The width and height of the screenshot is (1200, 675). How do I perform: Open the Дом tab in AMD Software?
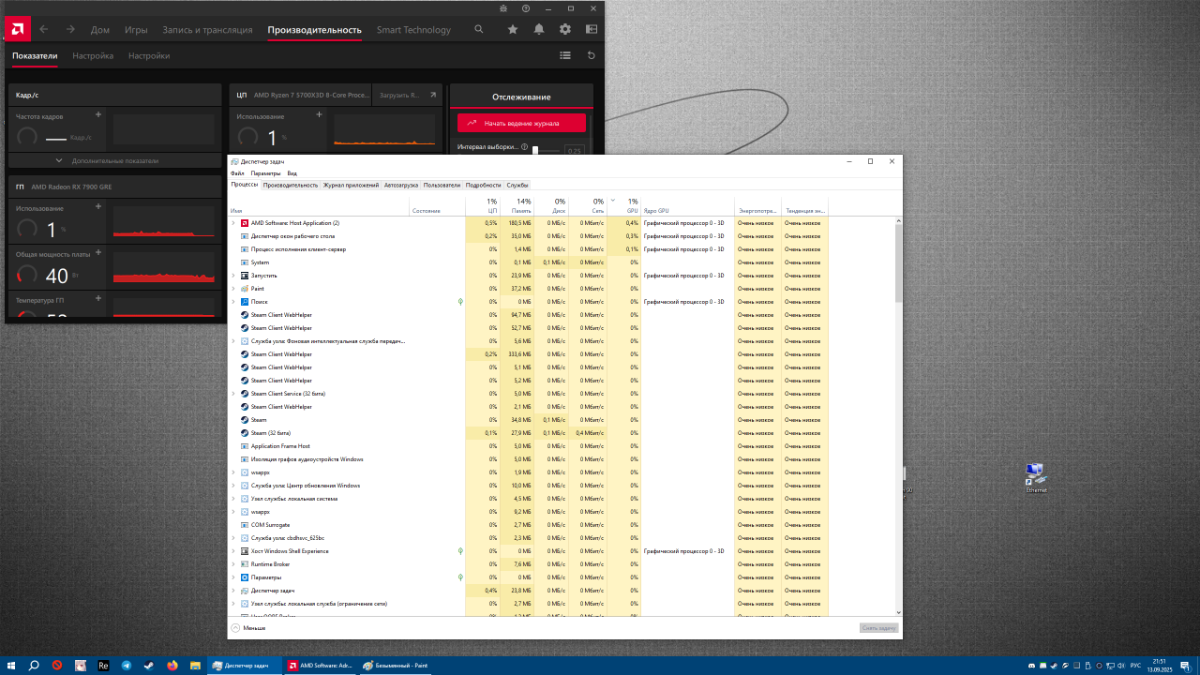pyautogui.click(x=100, y=30)
